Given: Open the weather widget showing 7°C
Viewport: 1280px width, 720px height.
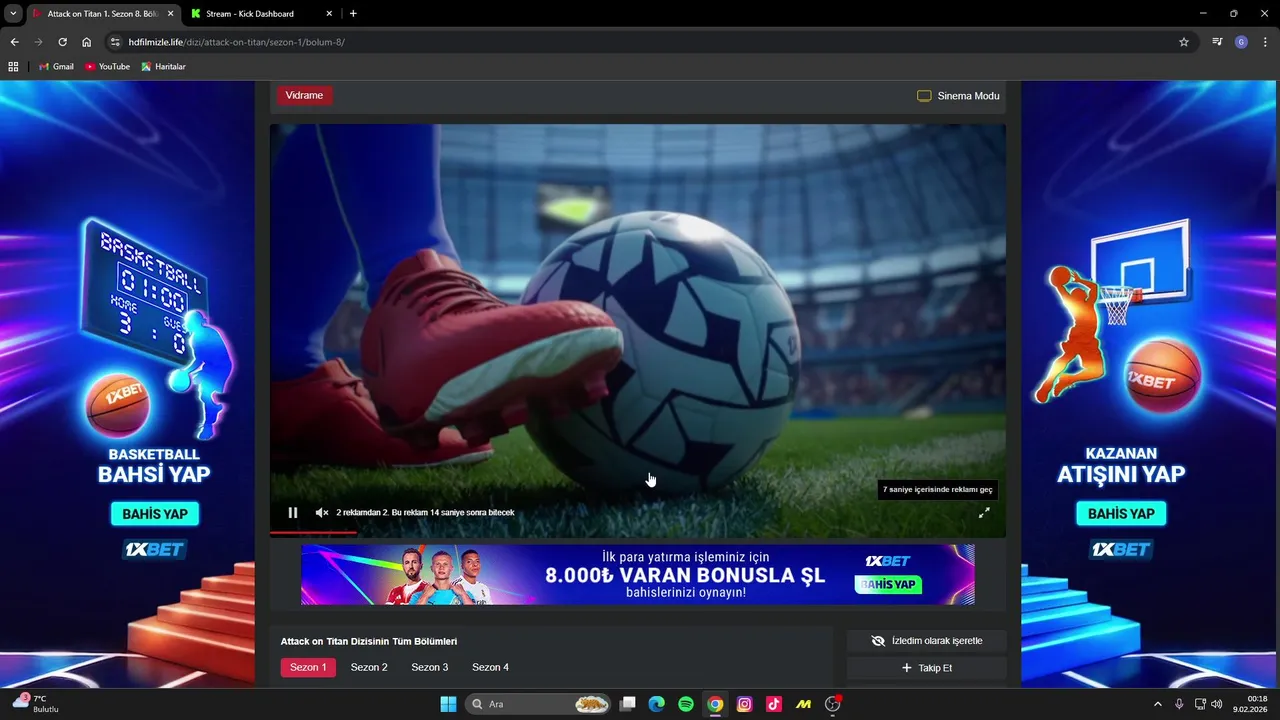Looking at the screenshot, I should click(35, 703).
